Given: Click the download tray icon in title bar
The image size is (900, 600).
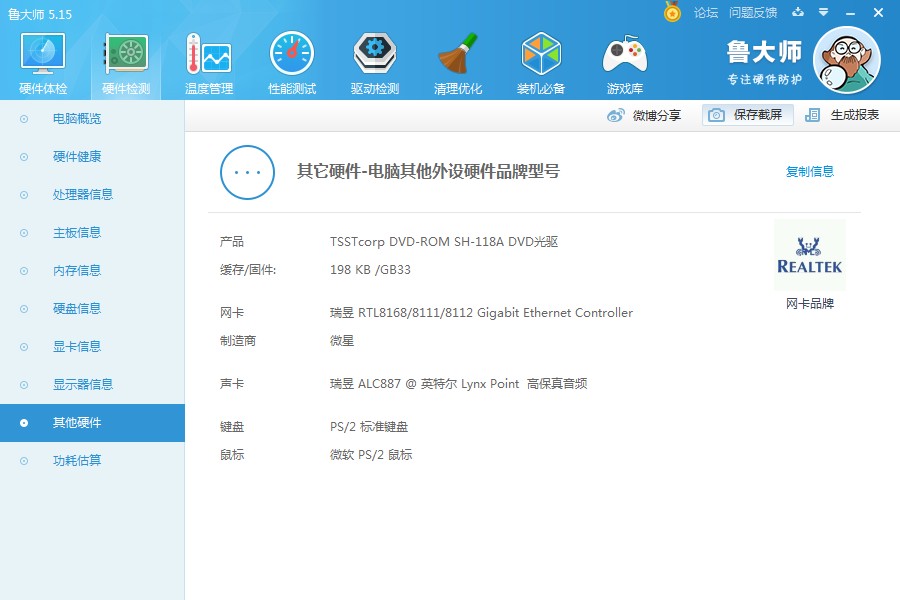Looking at the screenshot, I should pos(798,12).
